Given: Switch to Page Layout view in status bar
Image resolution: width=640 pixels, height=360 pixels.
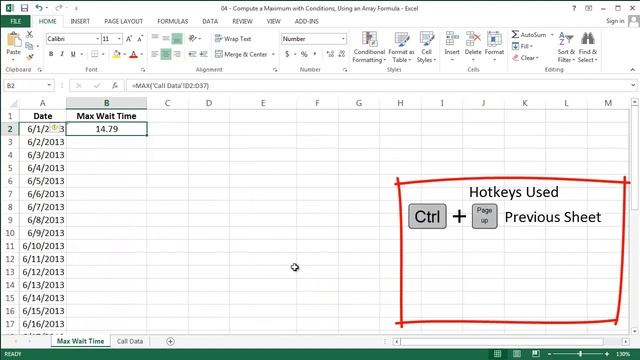Looking at the screenshot, I should click(517, 354).
